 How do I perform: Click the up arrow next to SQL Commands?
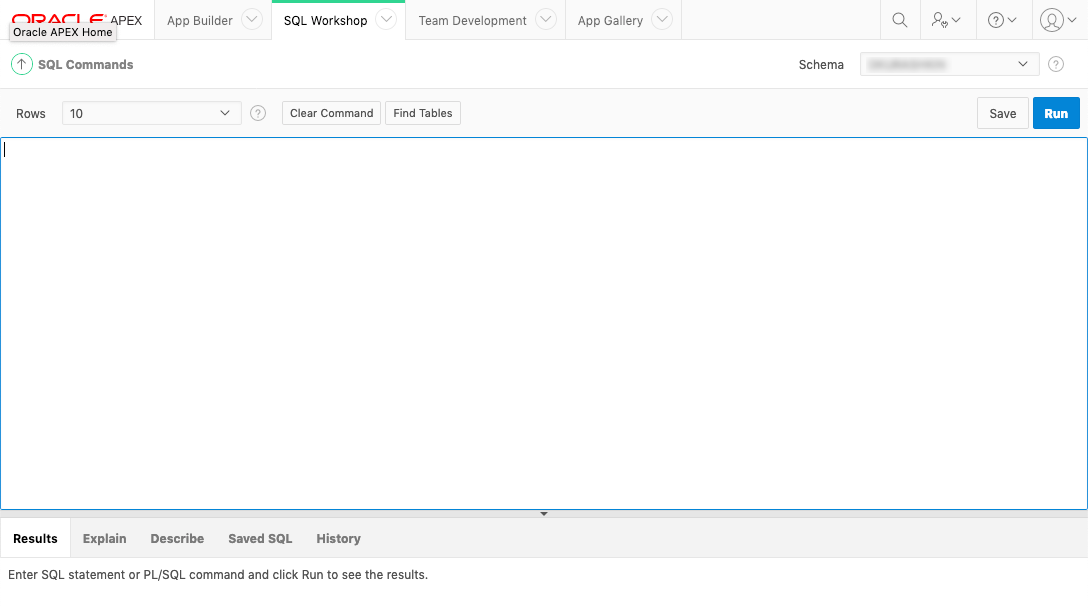pyautogui.click(x=21, y=64)
